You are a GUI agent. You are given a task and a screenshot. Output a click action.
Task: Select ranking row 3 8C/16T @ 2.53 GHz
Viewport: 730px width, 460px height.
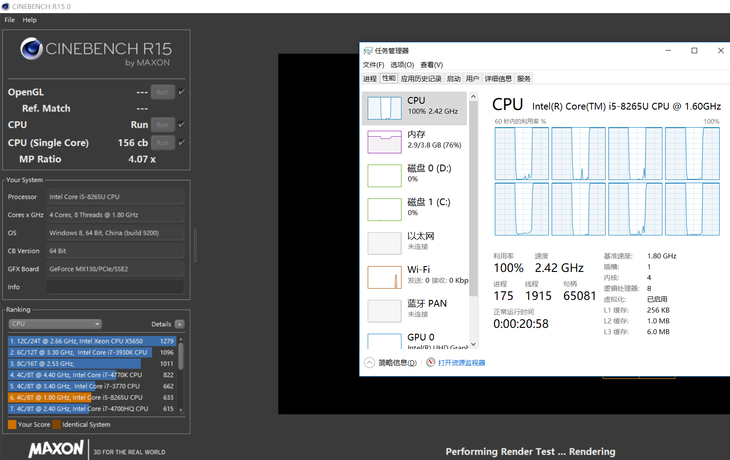92,364
